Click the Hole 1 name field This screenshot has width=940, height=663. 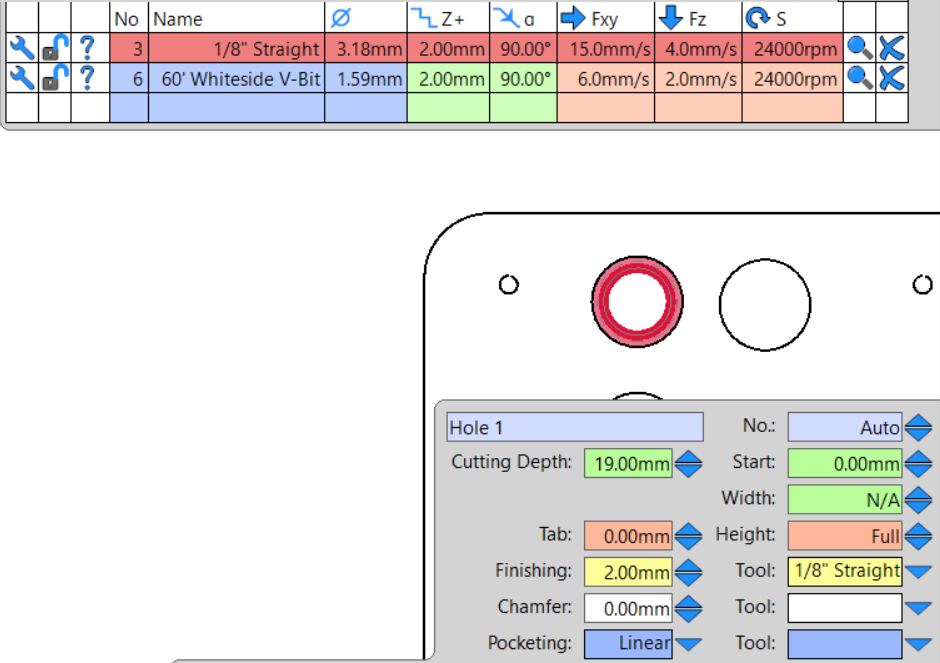[x=575, y=427]
